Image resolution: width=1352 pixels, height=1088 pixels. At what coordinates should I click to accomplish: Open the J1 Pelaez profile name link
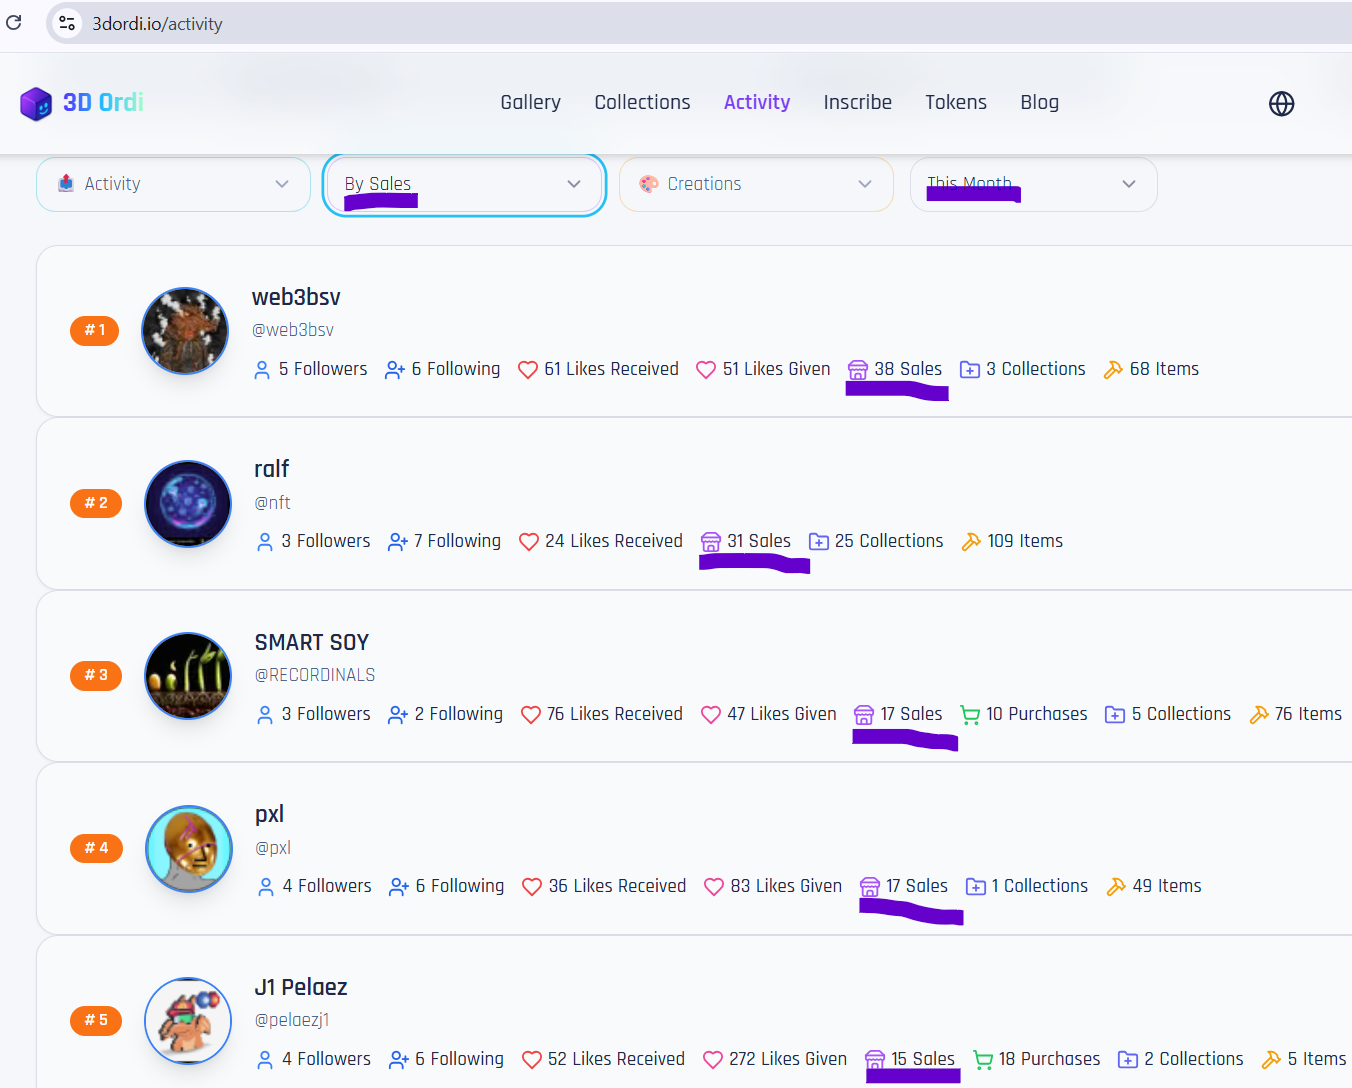click(301, 987)
